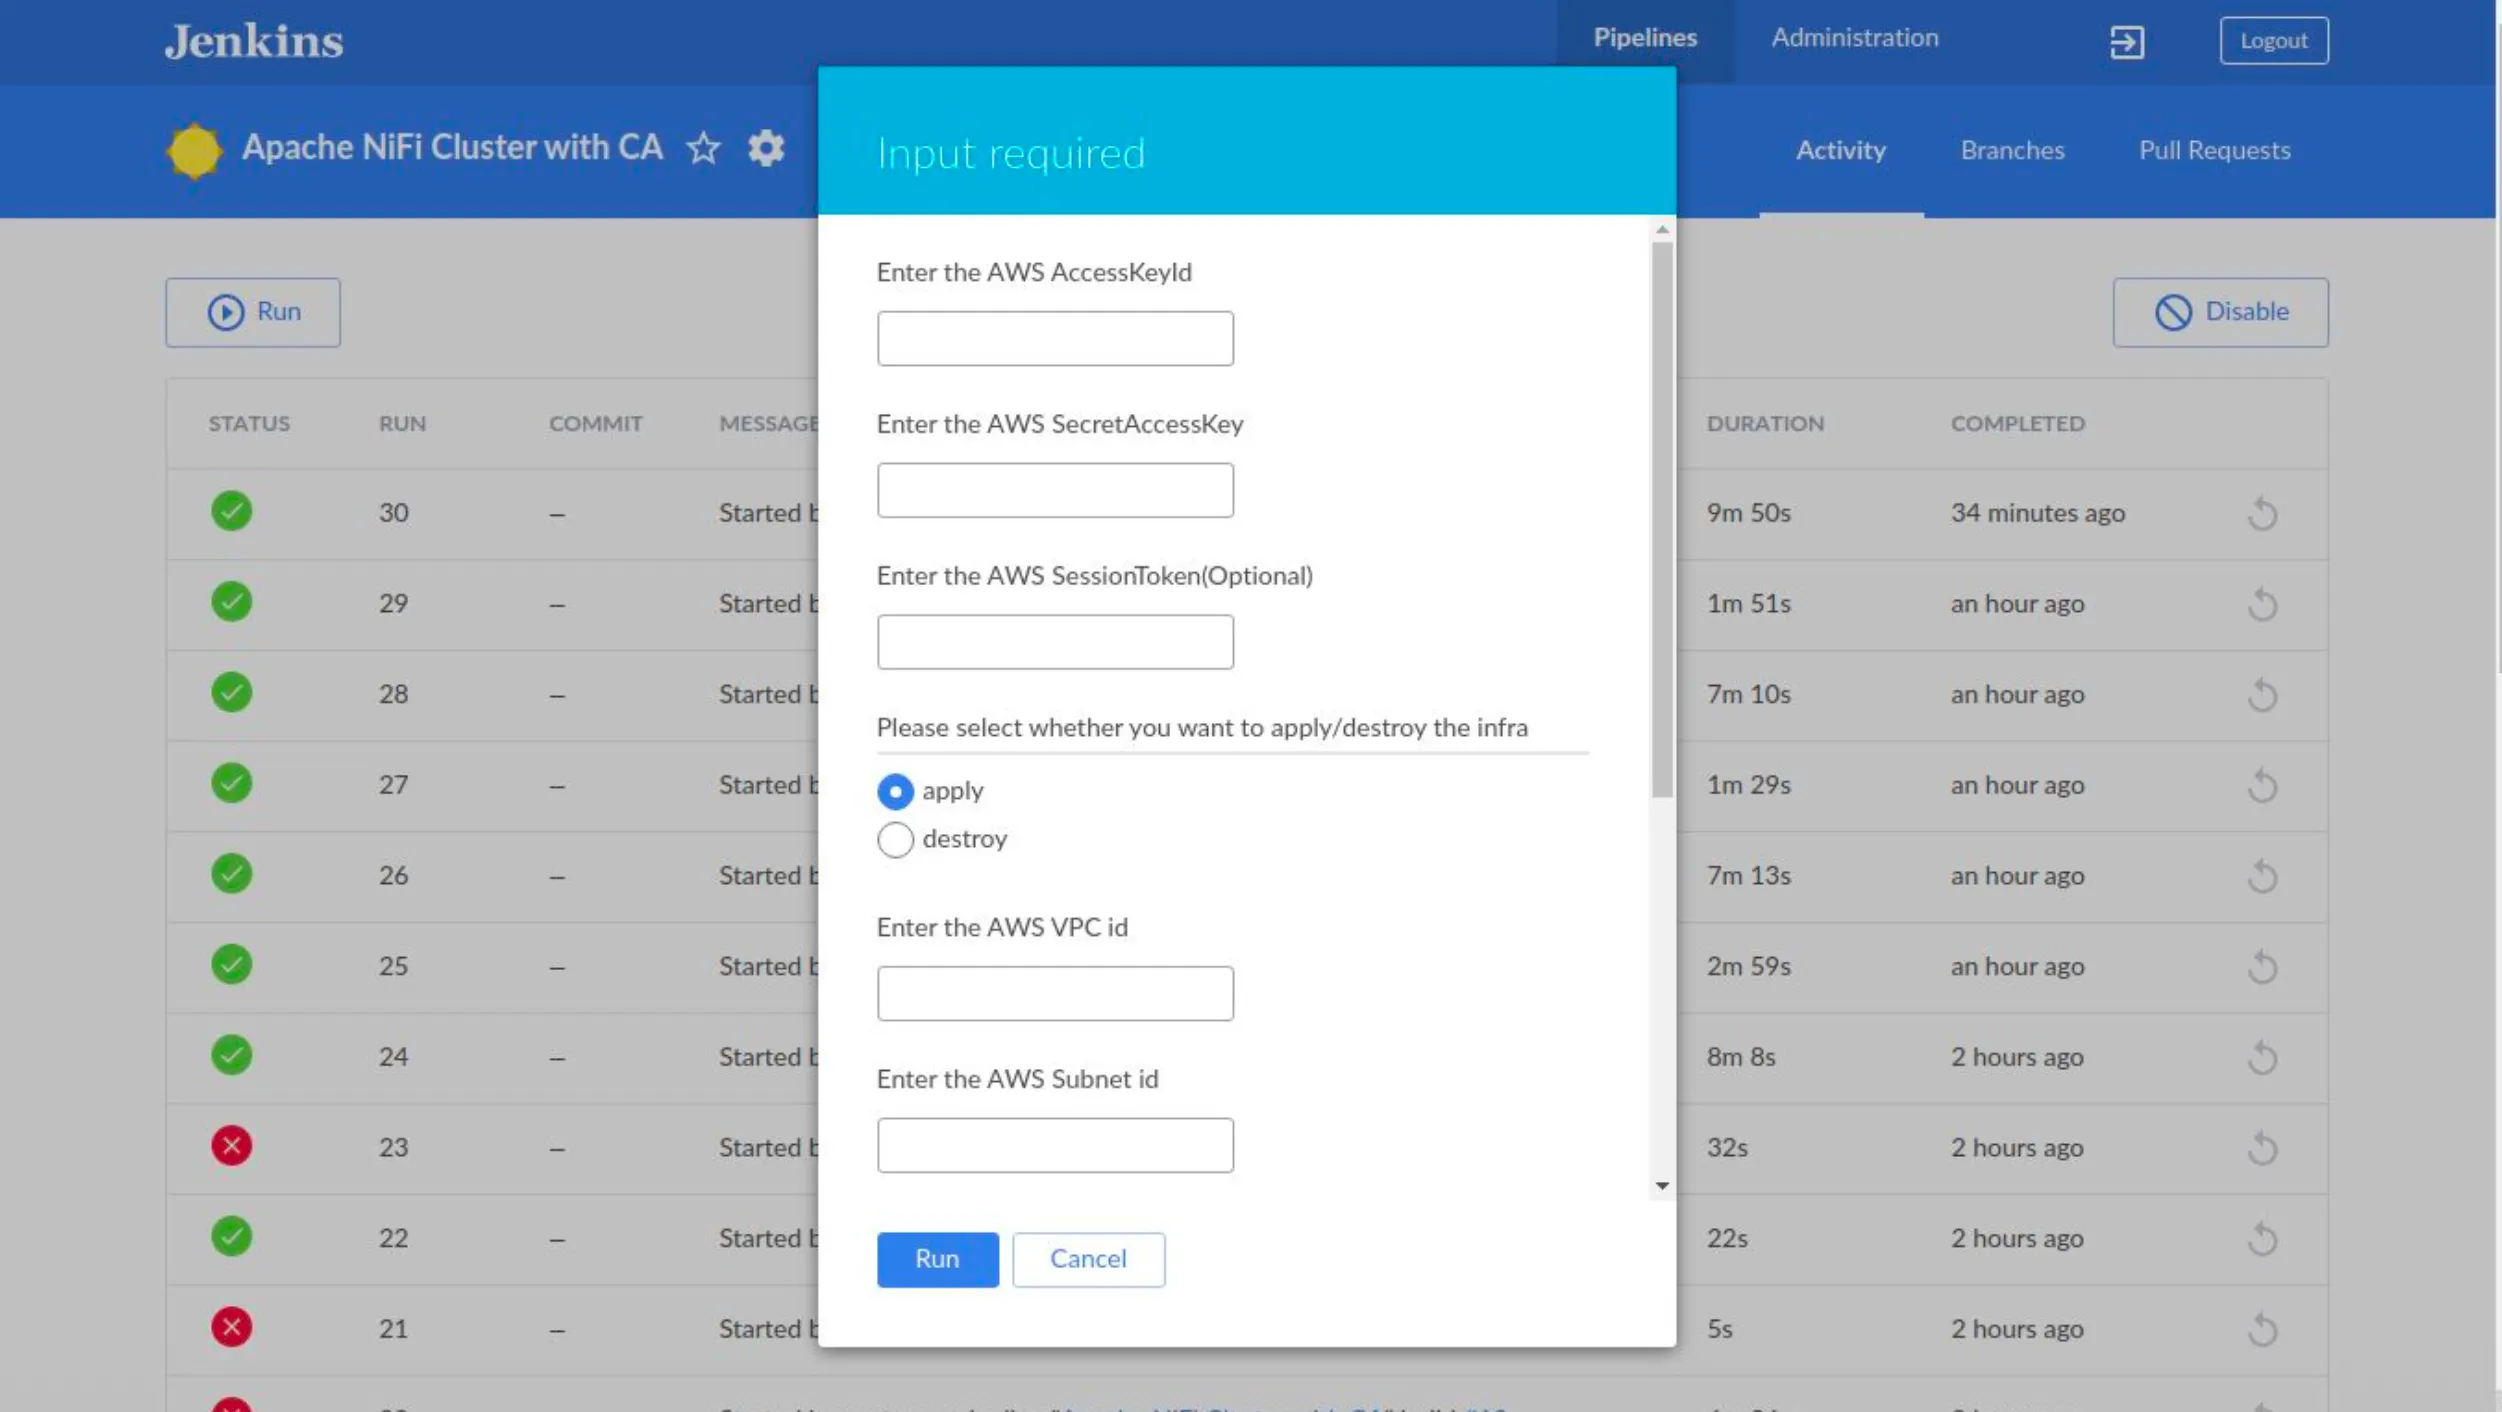Click the Run button above the table

point(253,312)
